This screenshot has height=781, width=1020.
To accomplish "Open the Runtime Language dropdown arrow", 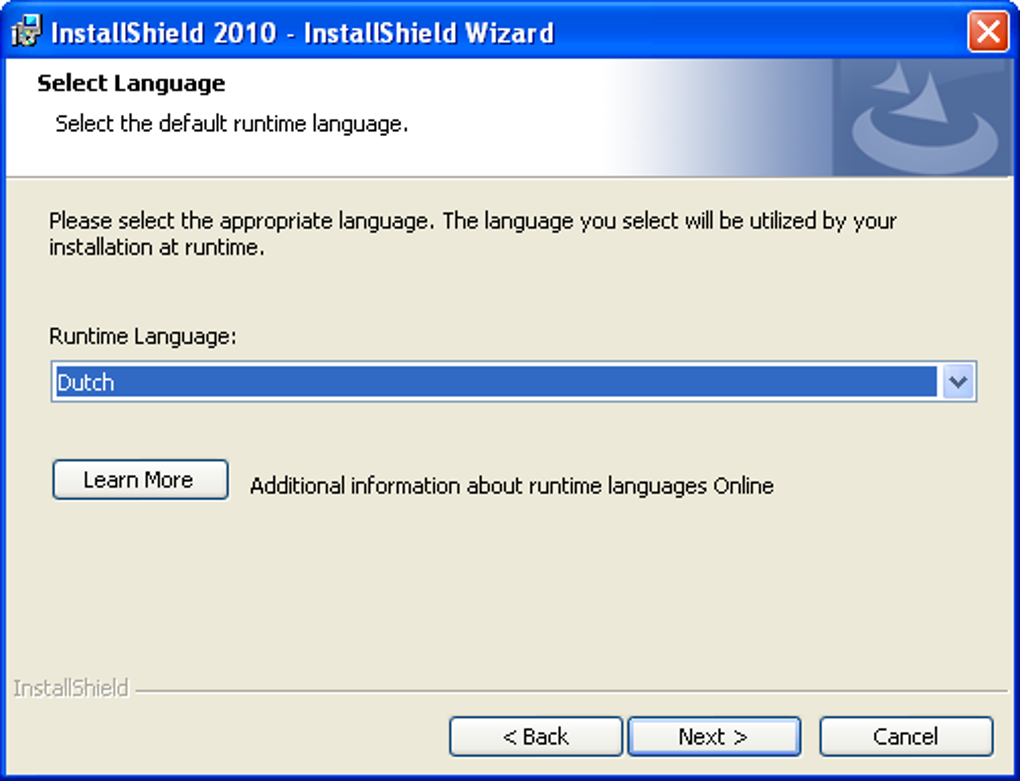I will point(958,382).
